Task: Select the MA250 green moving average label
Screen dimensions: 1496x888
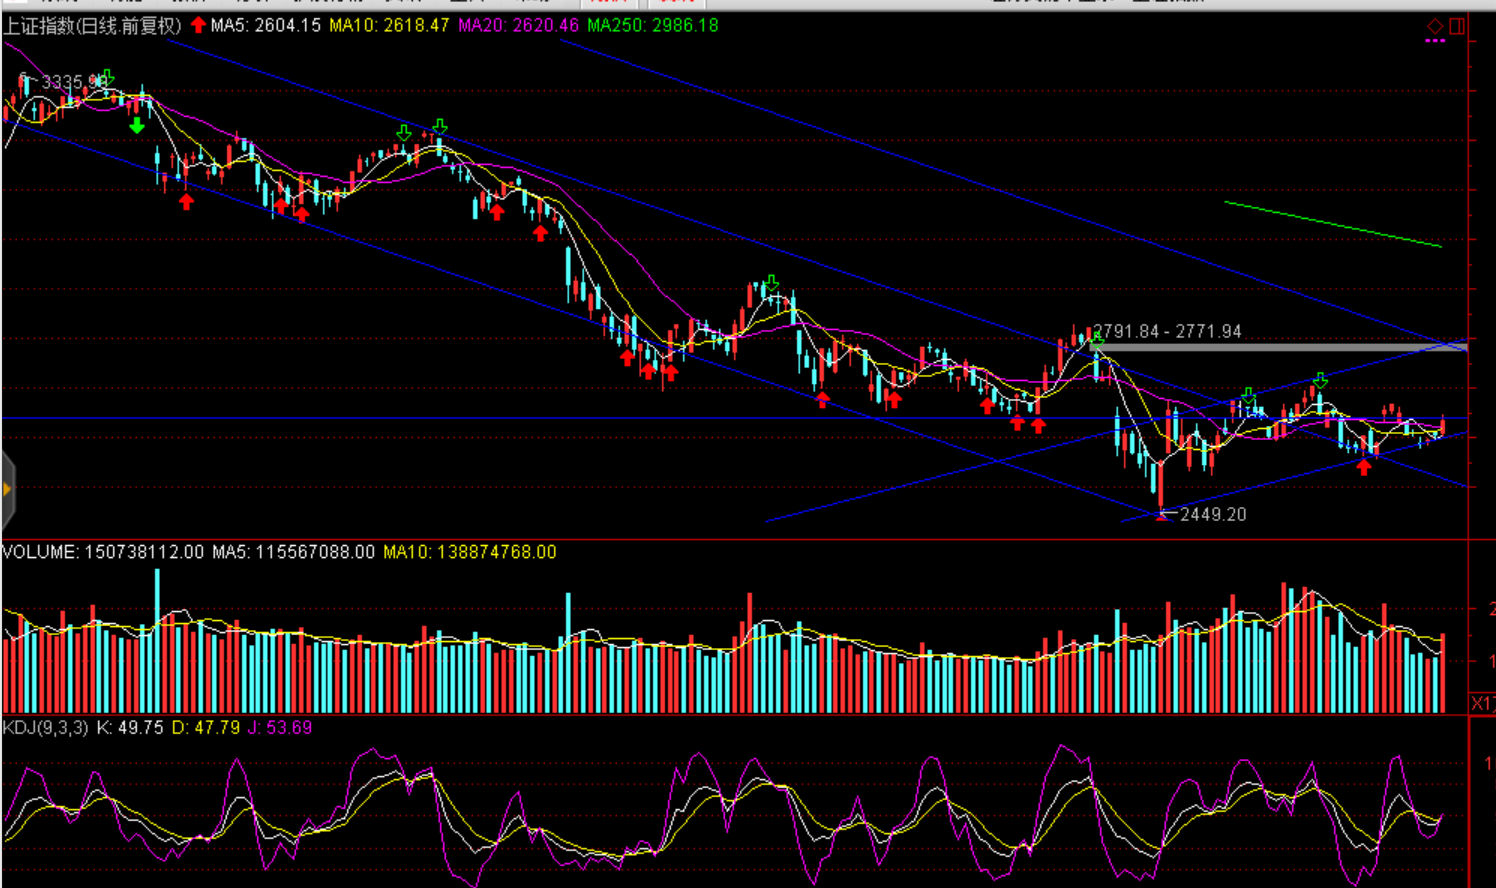Action: click(652, 25)
